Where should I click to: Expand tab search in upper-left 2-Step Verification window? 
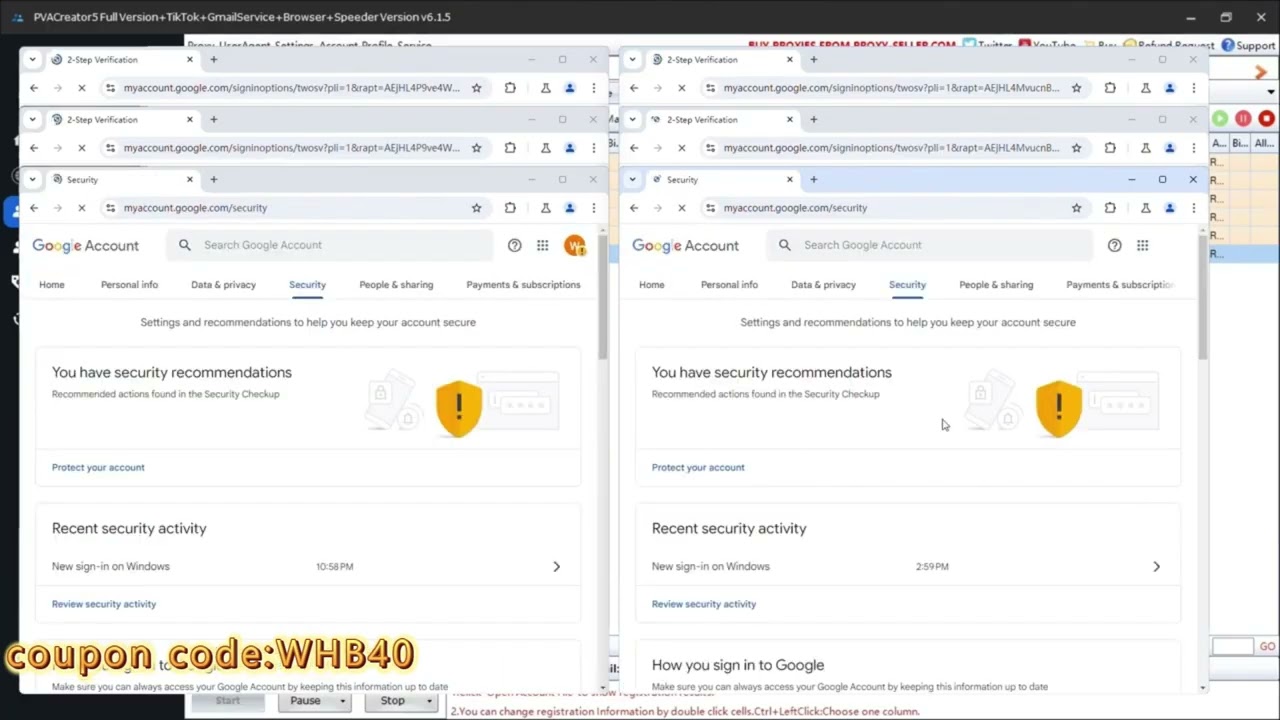(x=32, y=60)
